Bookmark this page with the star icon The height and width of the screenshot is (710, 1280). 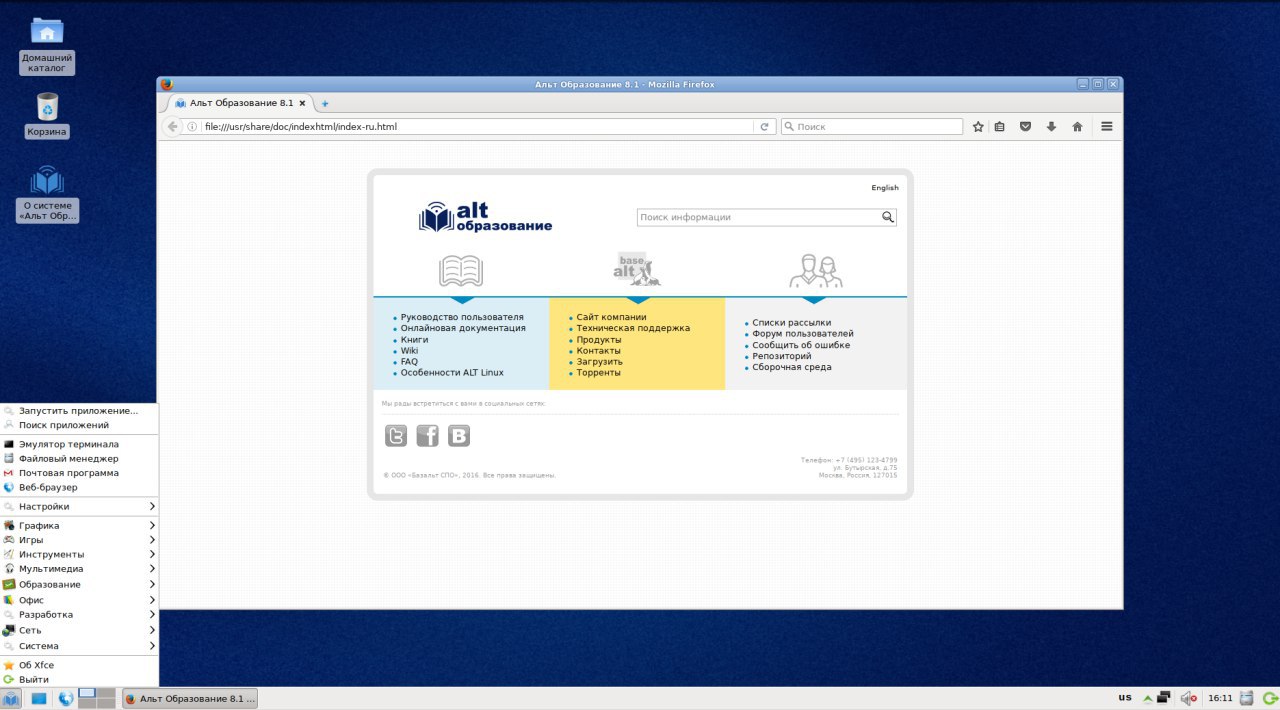(978, 127)
